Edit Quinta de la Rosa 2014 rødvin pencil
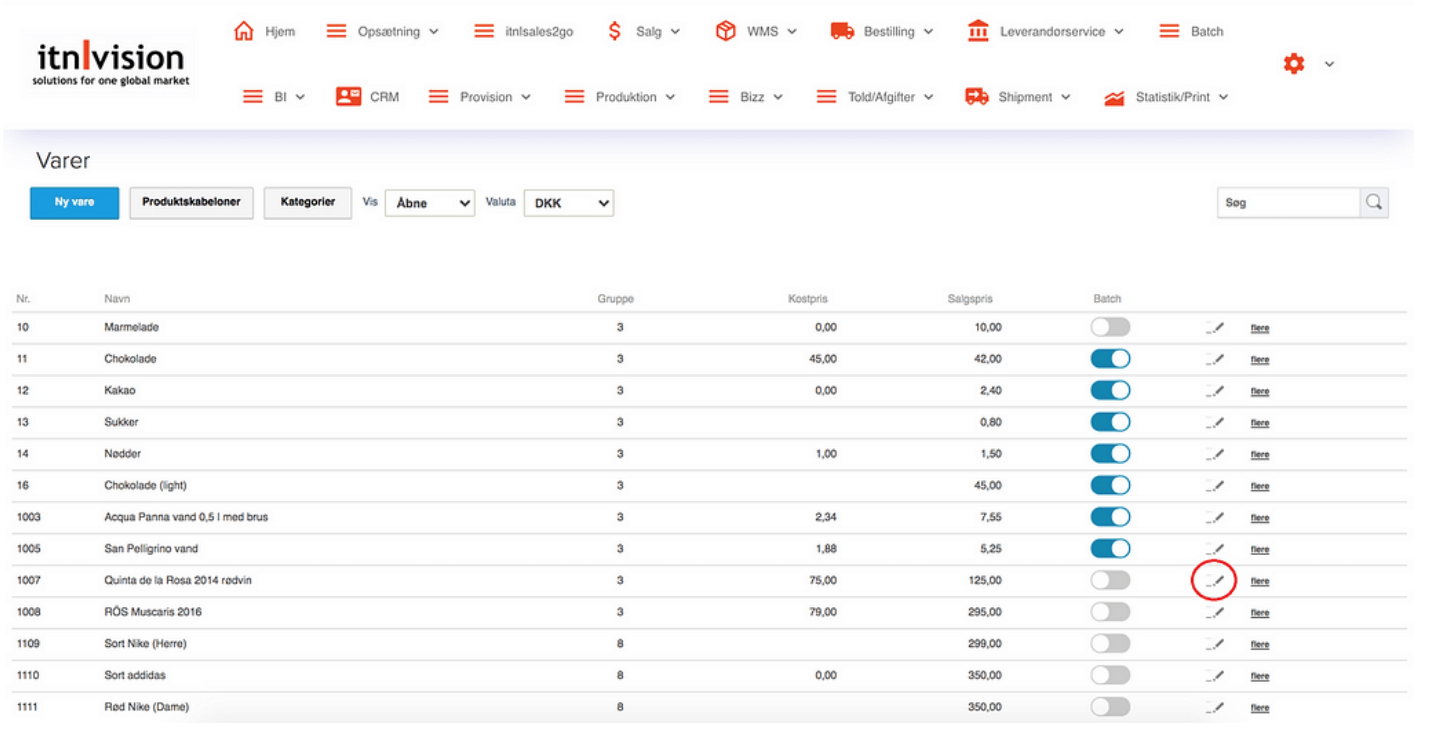This screenshot has width=1438, height=750. 1215,580
